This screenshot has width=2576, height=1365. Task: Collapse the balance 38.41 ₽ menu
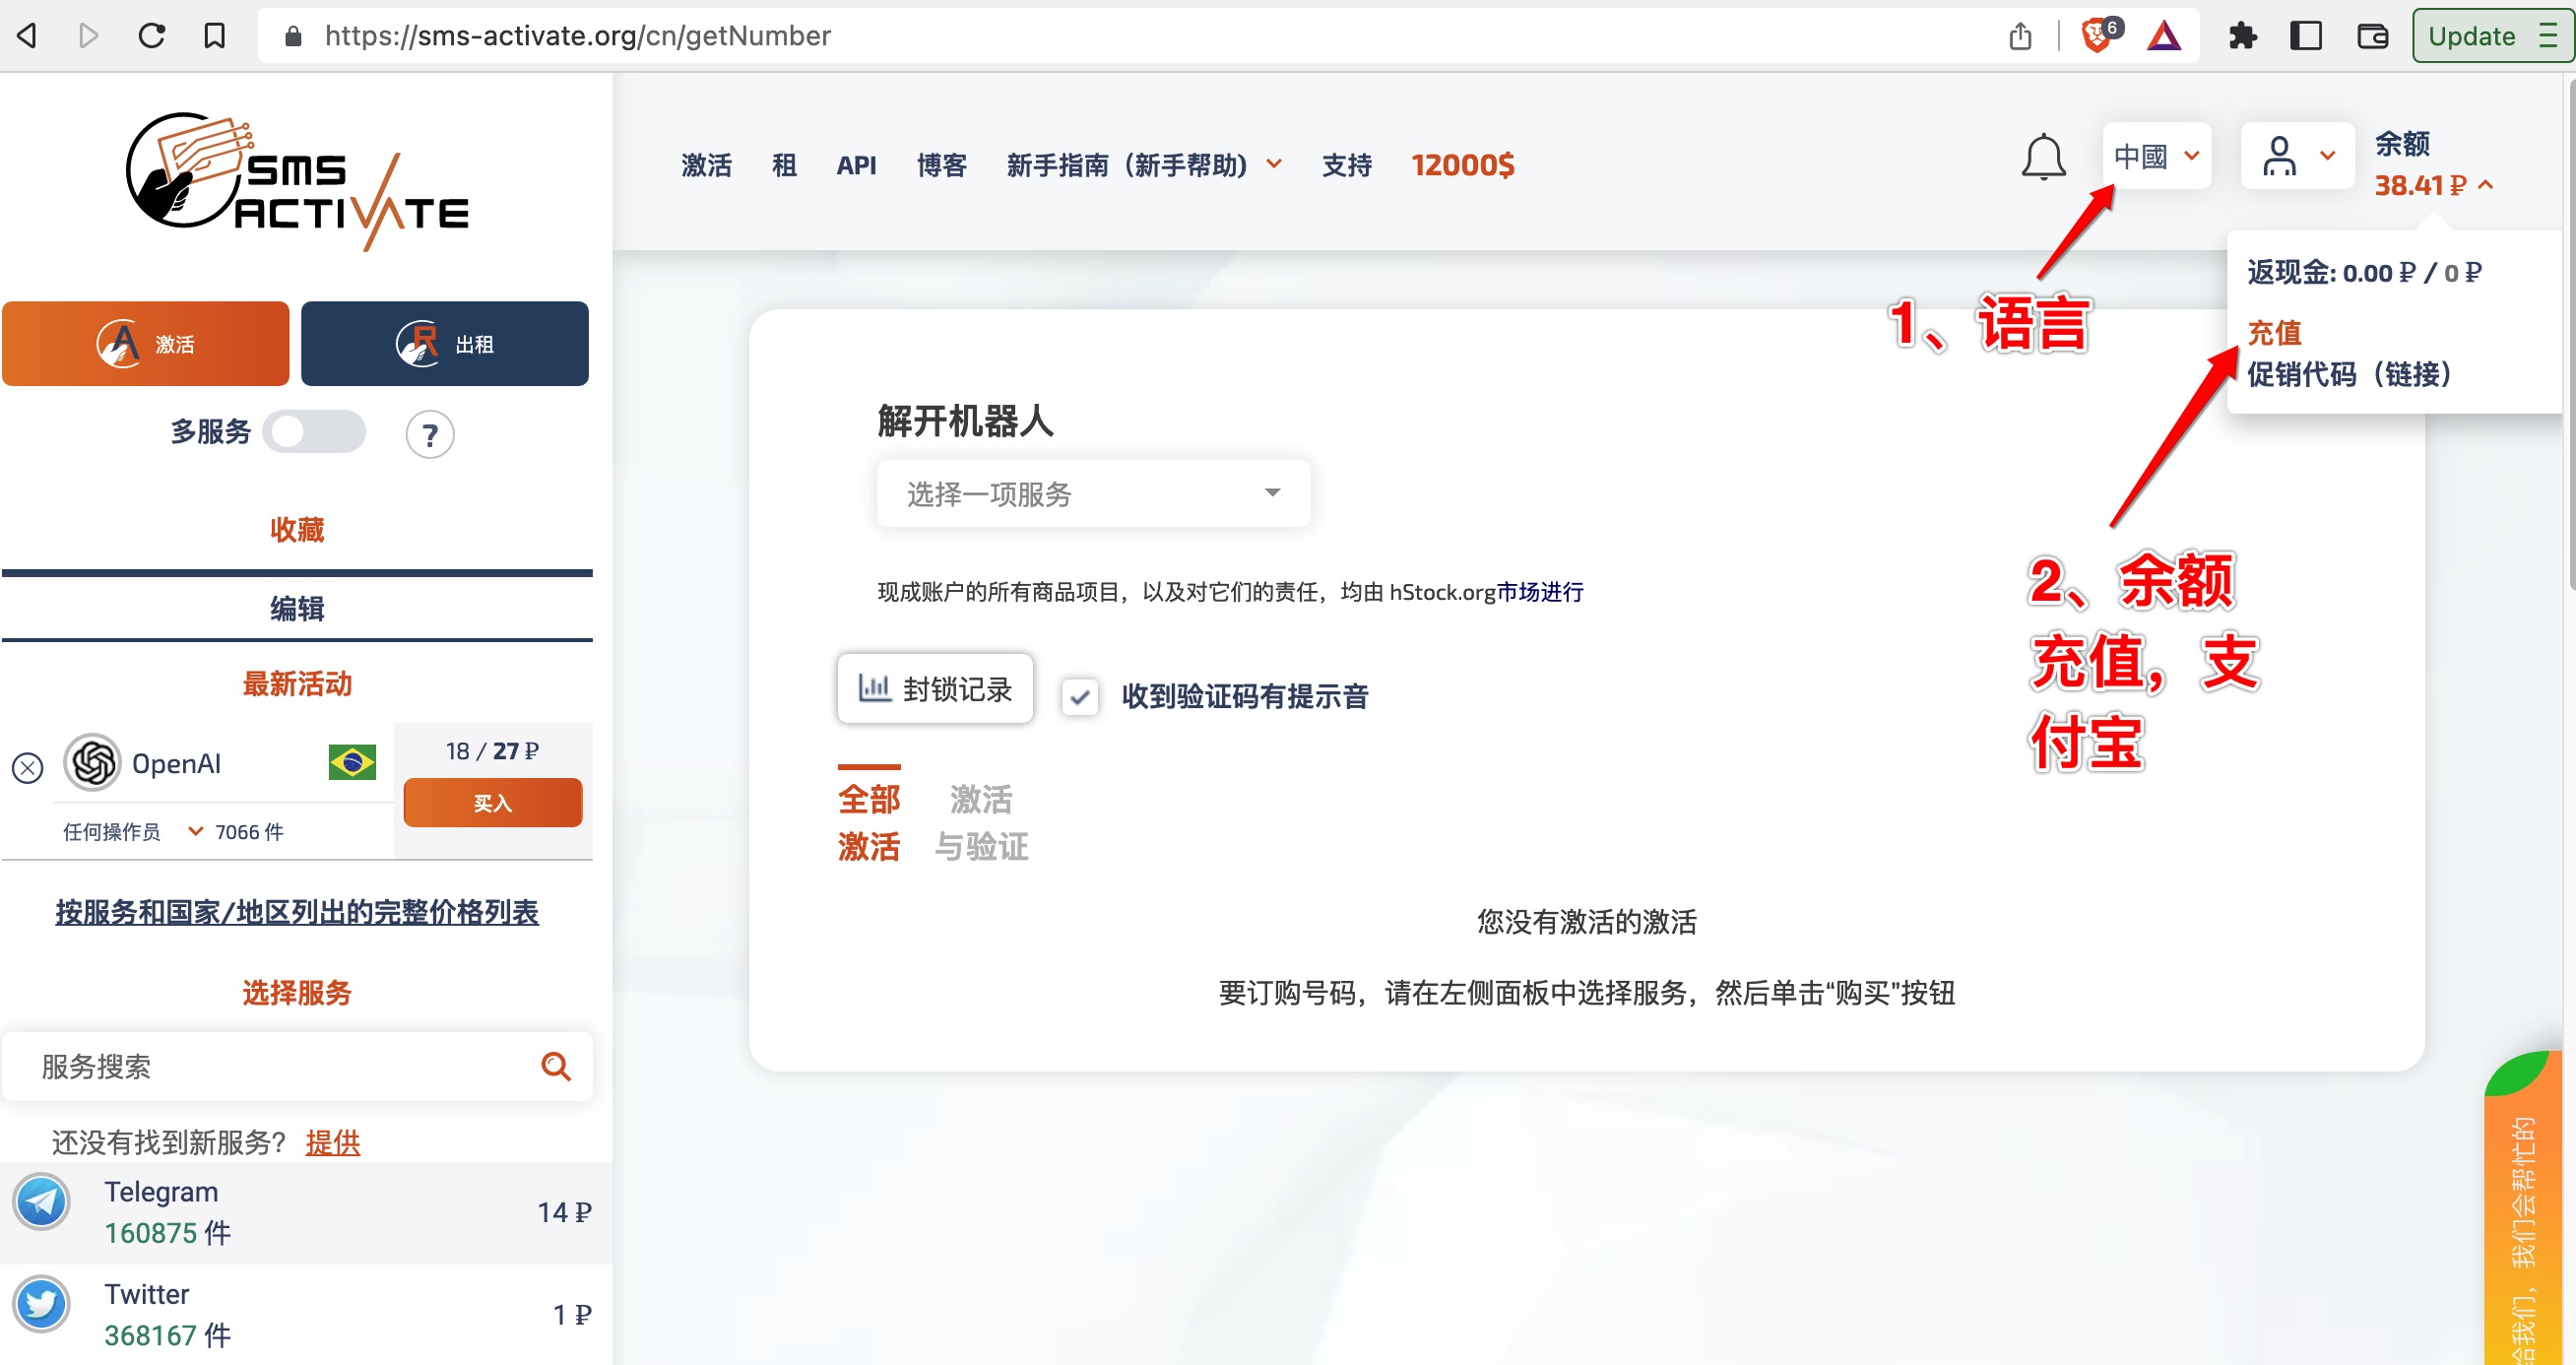(2434, 186)
